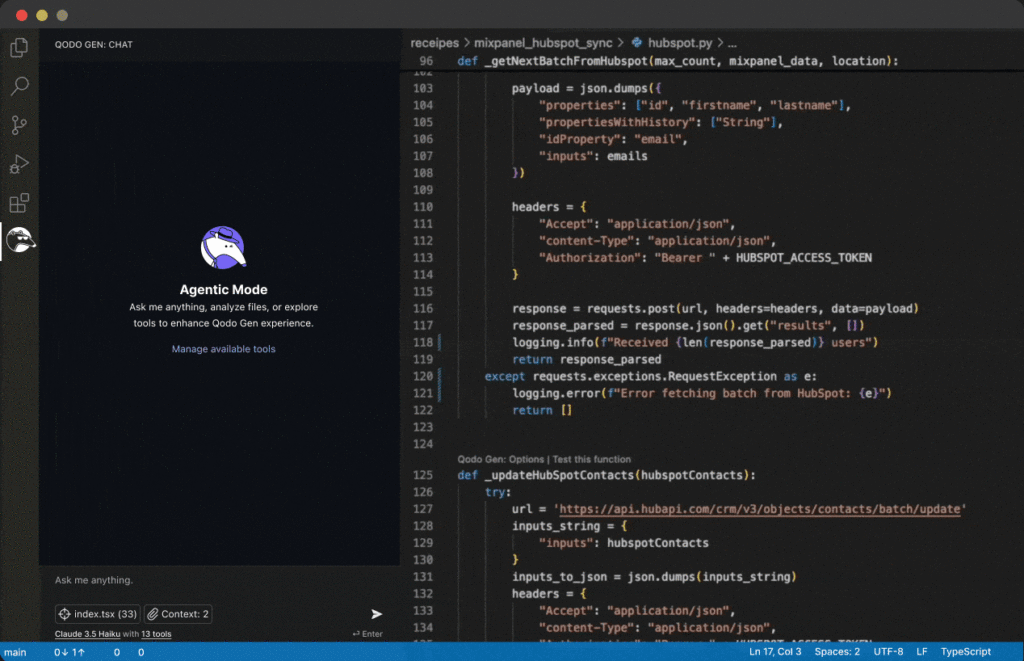
Task: Open the Explorer files icon
Action: click(18, 47)
